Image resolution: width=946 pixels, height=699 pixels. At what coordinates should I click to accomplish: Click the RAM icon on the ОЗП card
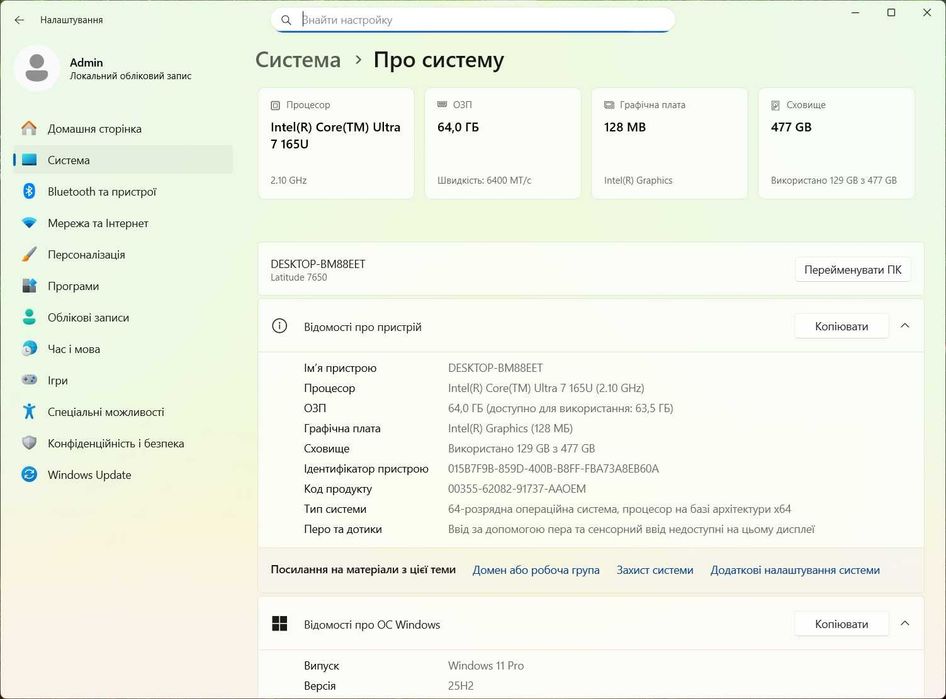tap(442, 104)
